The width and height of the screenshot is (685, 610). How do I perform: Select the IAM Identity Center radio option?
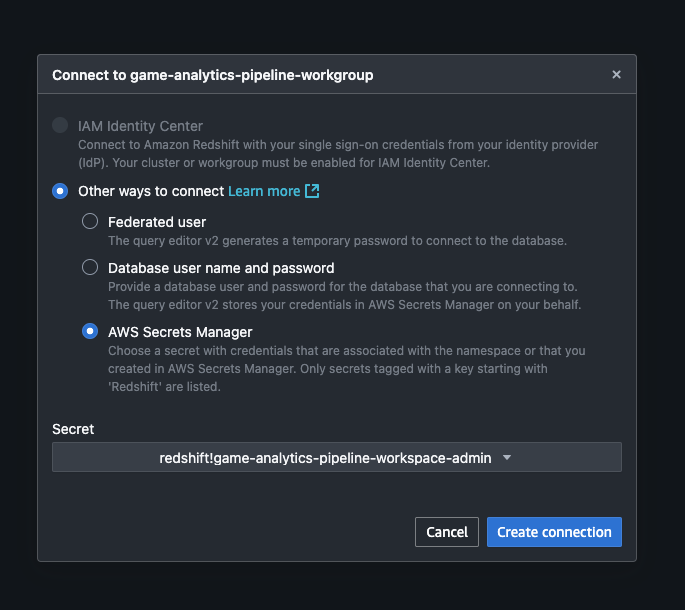tap(60, 125)
